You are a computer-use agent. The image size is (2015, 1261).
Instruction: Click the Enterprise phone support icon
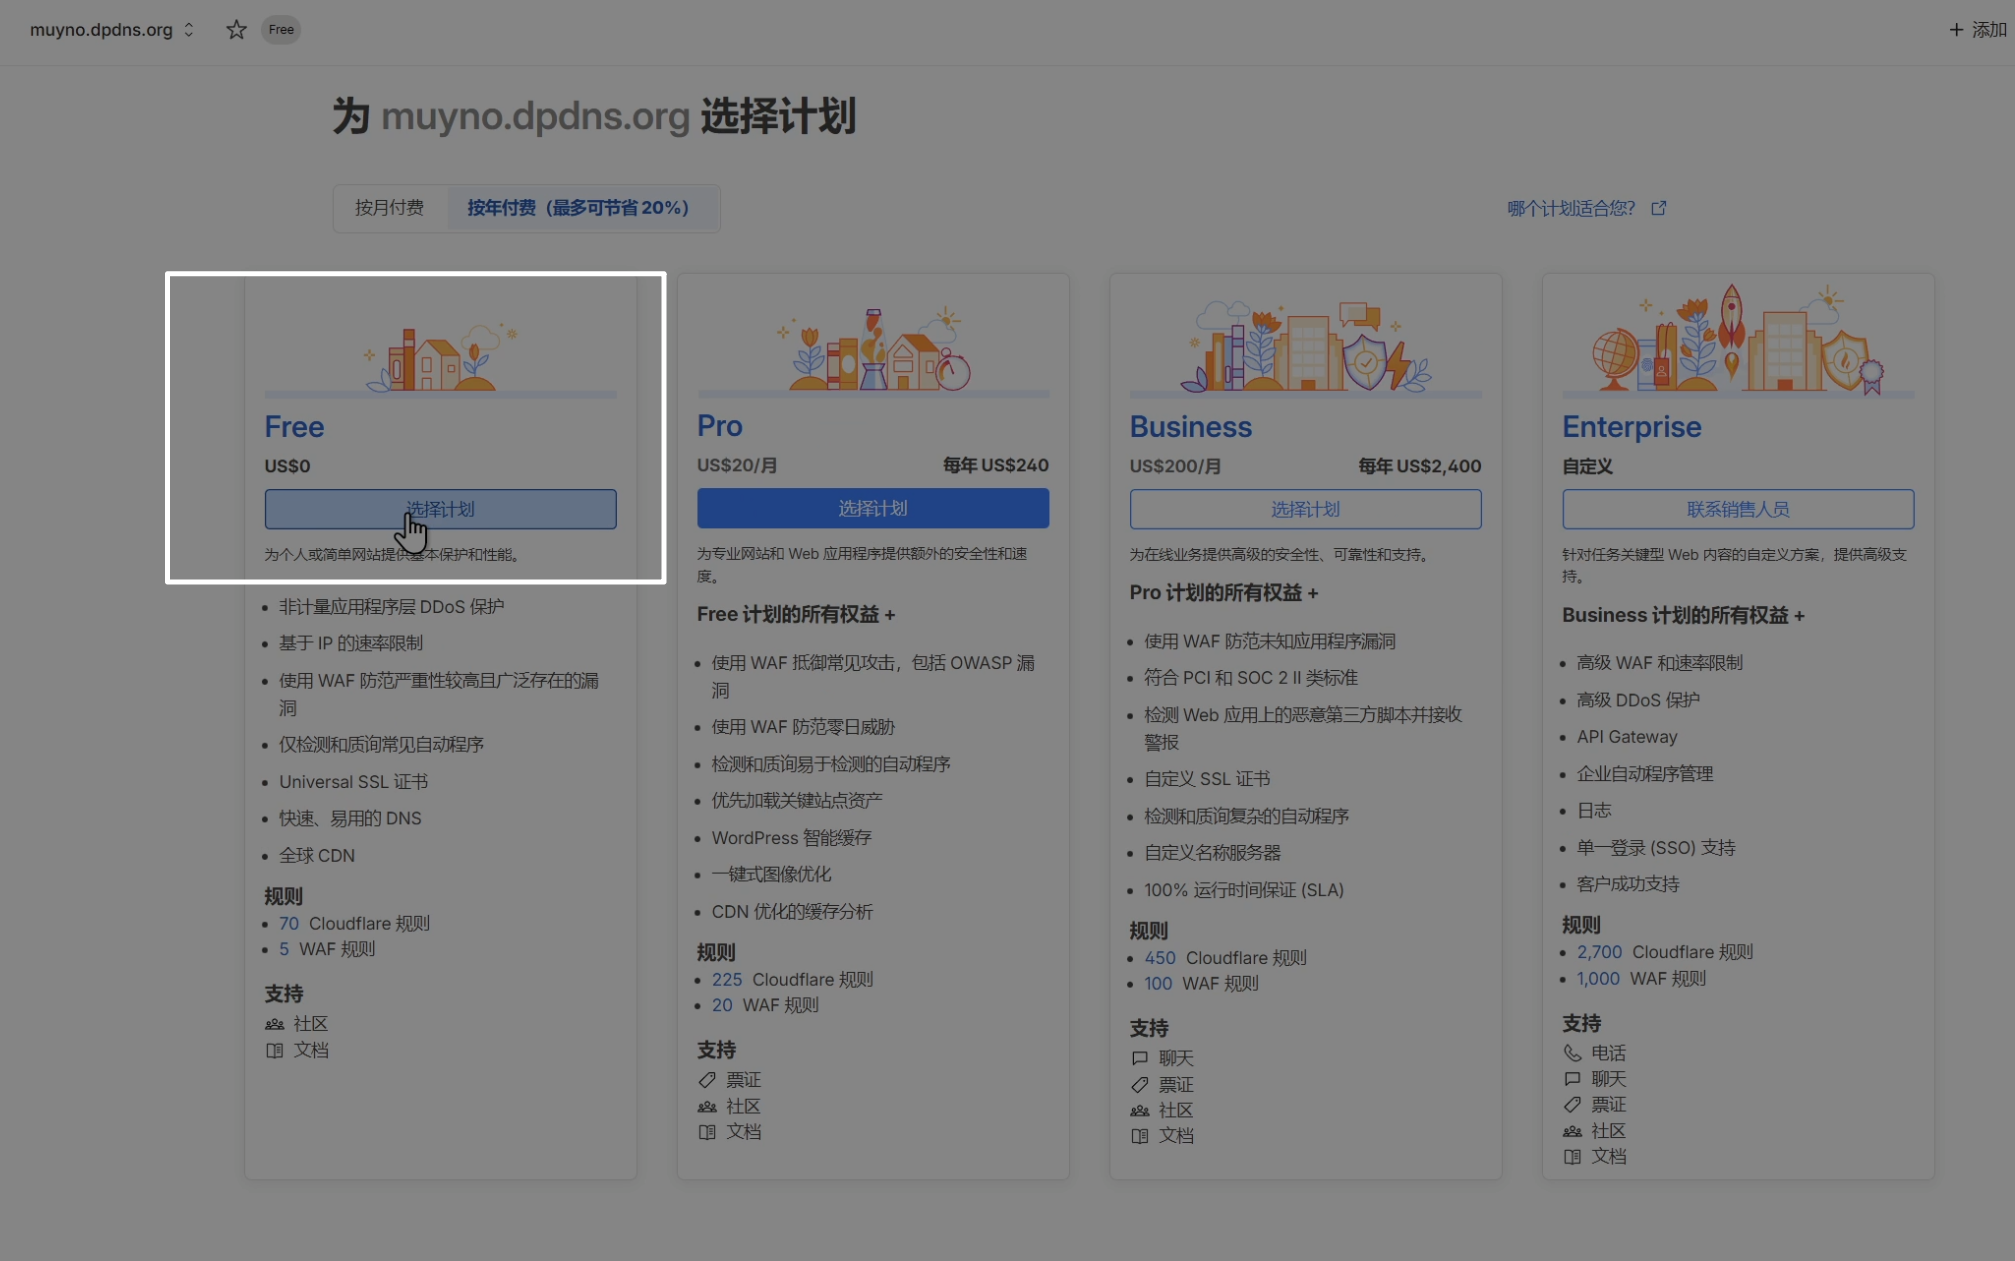click(x=1572, y=1053)
